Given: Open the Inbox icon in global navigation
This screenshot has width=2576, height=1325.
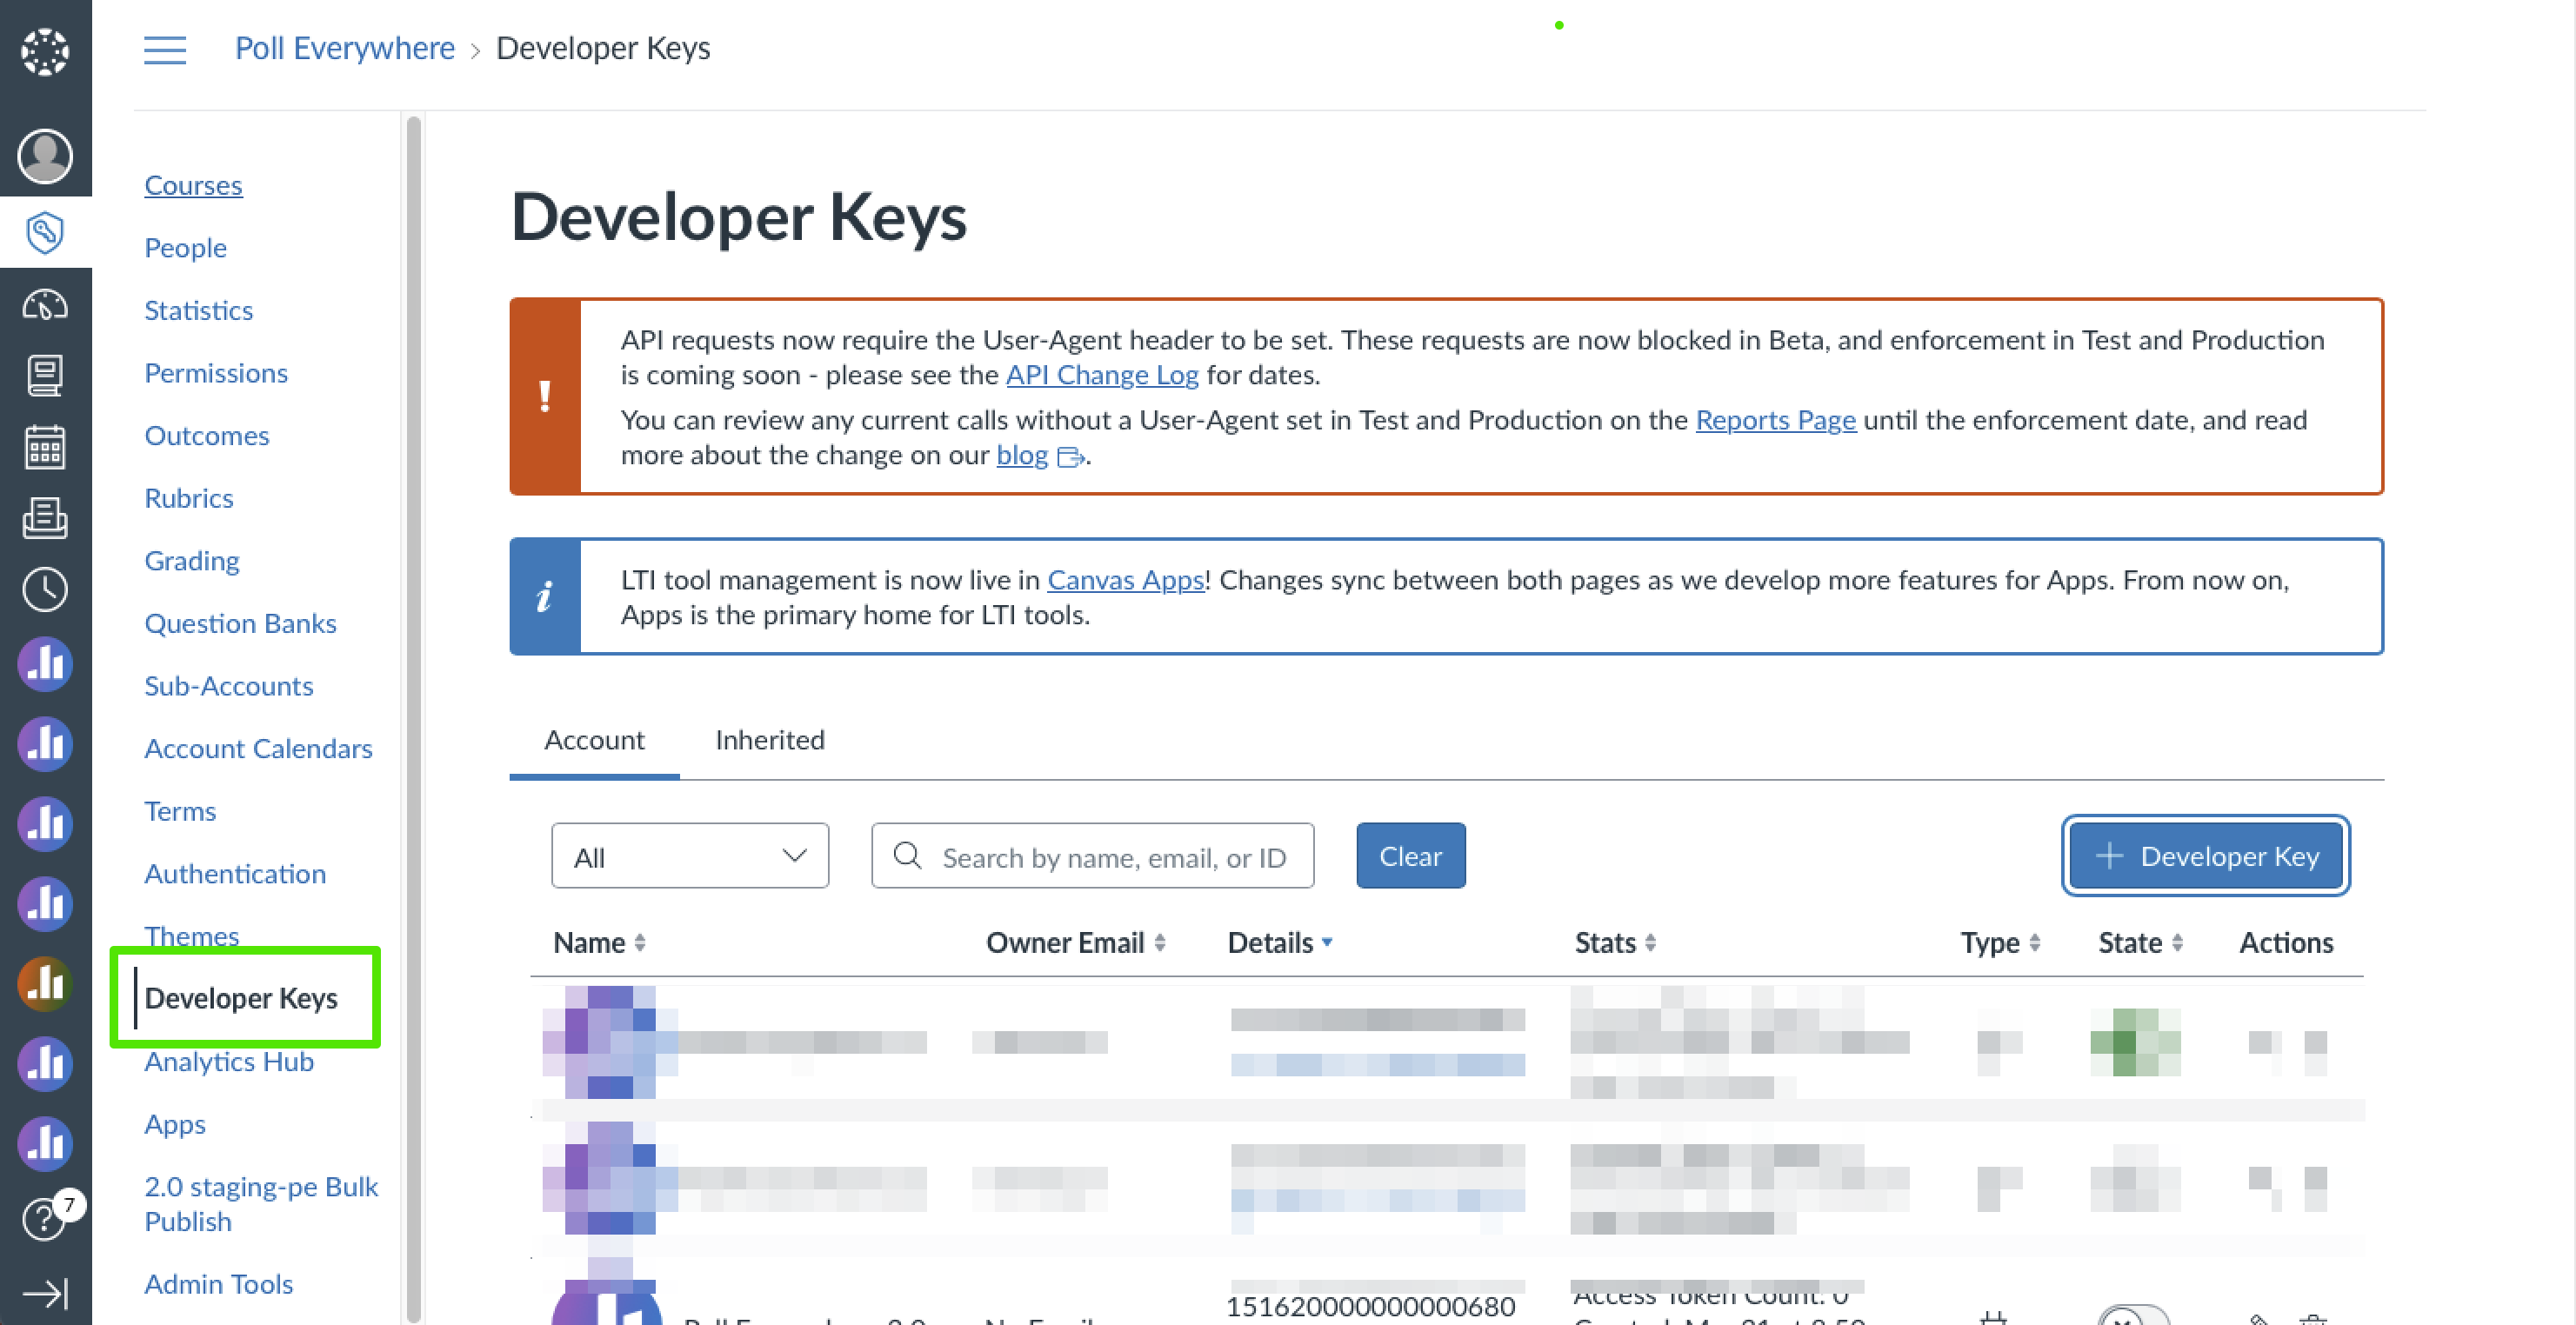Looking at the screenshot, I should (x=45, y=518).
